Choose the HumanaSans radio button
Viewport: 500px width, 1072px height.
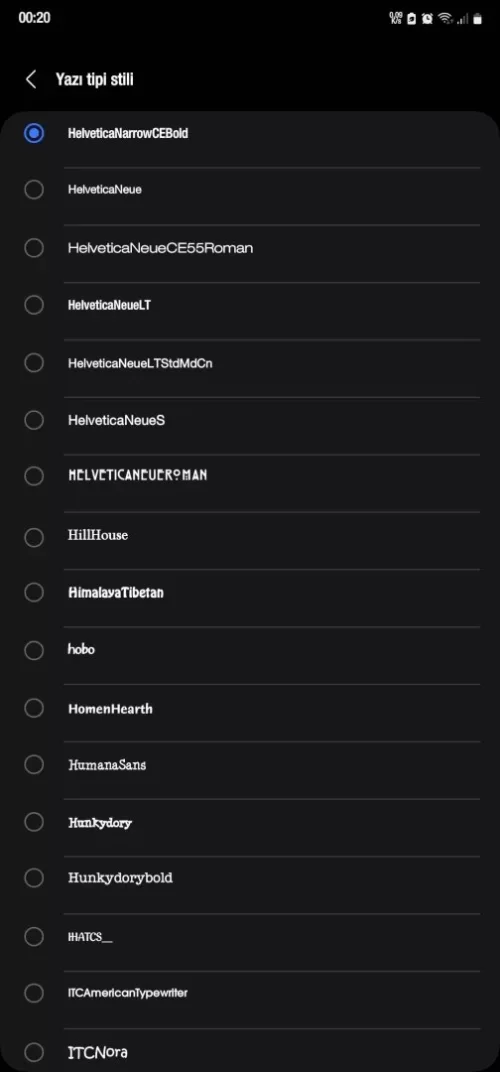(34, 764)
